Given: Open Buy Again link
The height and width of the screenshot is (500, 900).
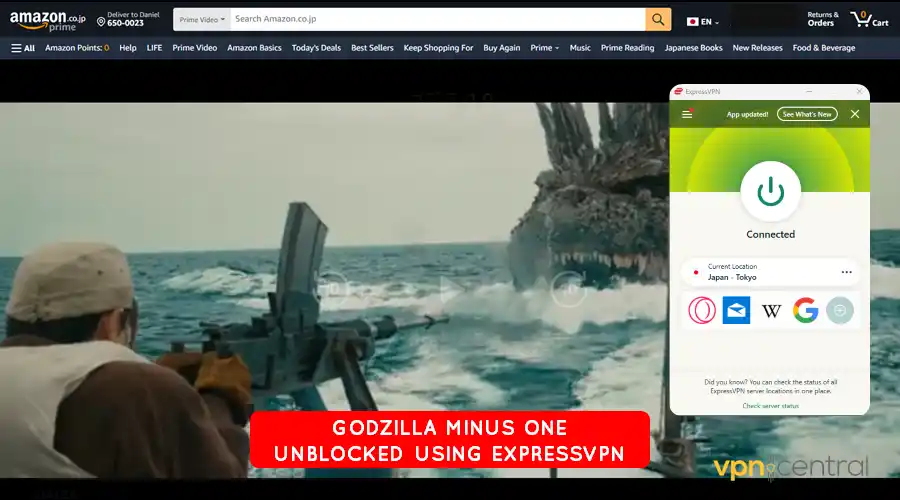Looking at the screenshot, I should [502, 48].
